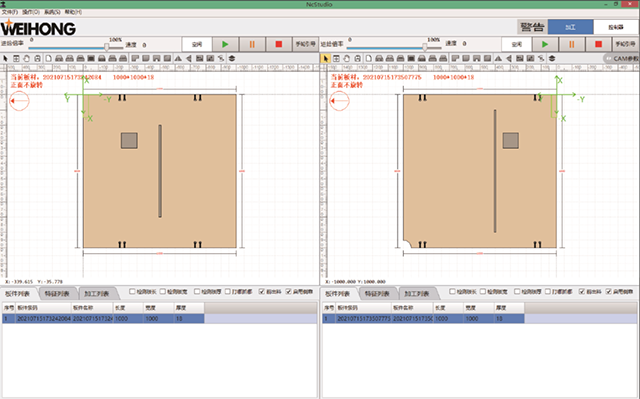Open first menu in the menu bar

pyautogui.click(x=10, y=12)
